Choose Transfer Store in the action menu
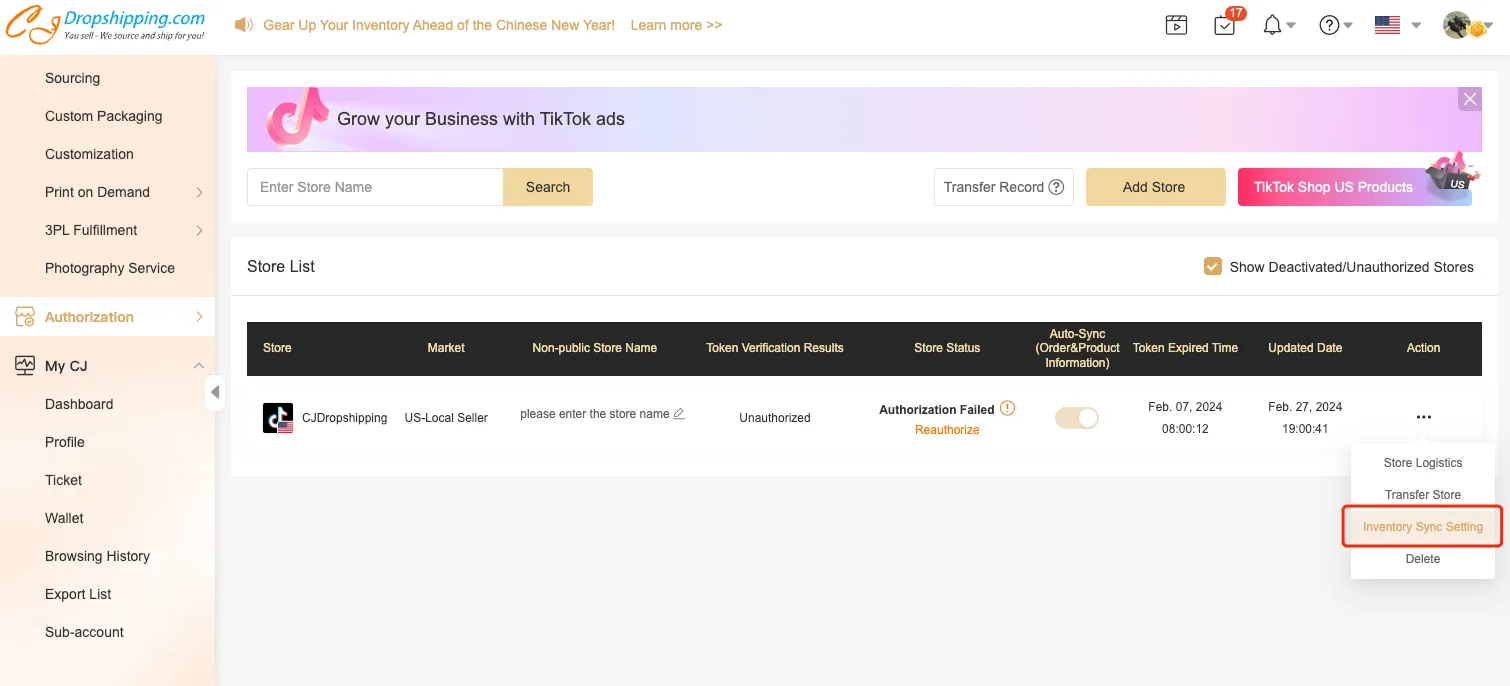The height and width of the screenshot is (686, 1510). 1422,495
